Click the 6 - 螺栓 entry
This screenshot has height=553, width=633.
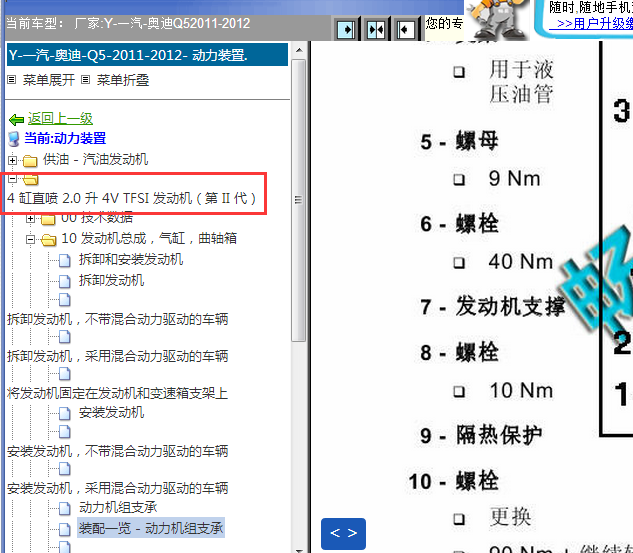(x=459, y=224)
